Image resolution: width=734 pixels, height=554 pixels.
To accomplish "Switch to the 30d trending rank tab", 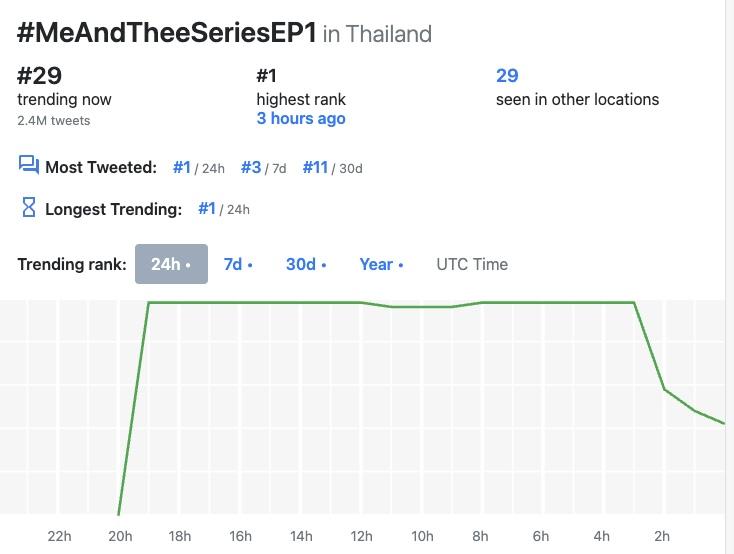I will (305, 264).
